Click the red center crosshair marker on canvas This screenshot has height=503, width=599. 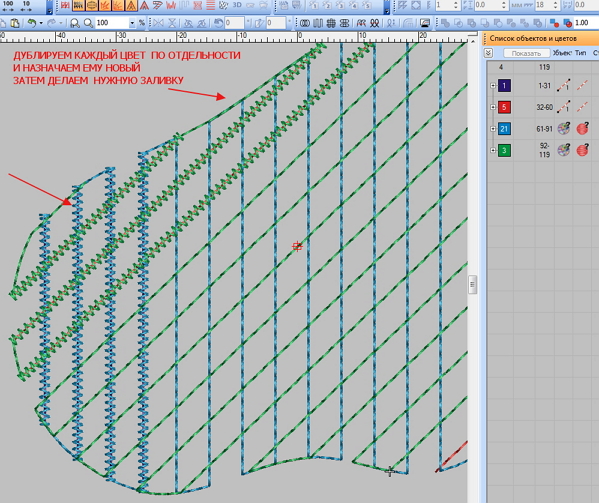(297, 246)
